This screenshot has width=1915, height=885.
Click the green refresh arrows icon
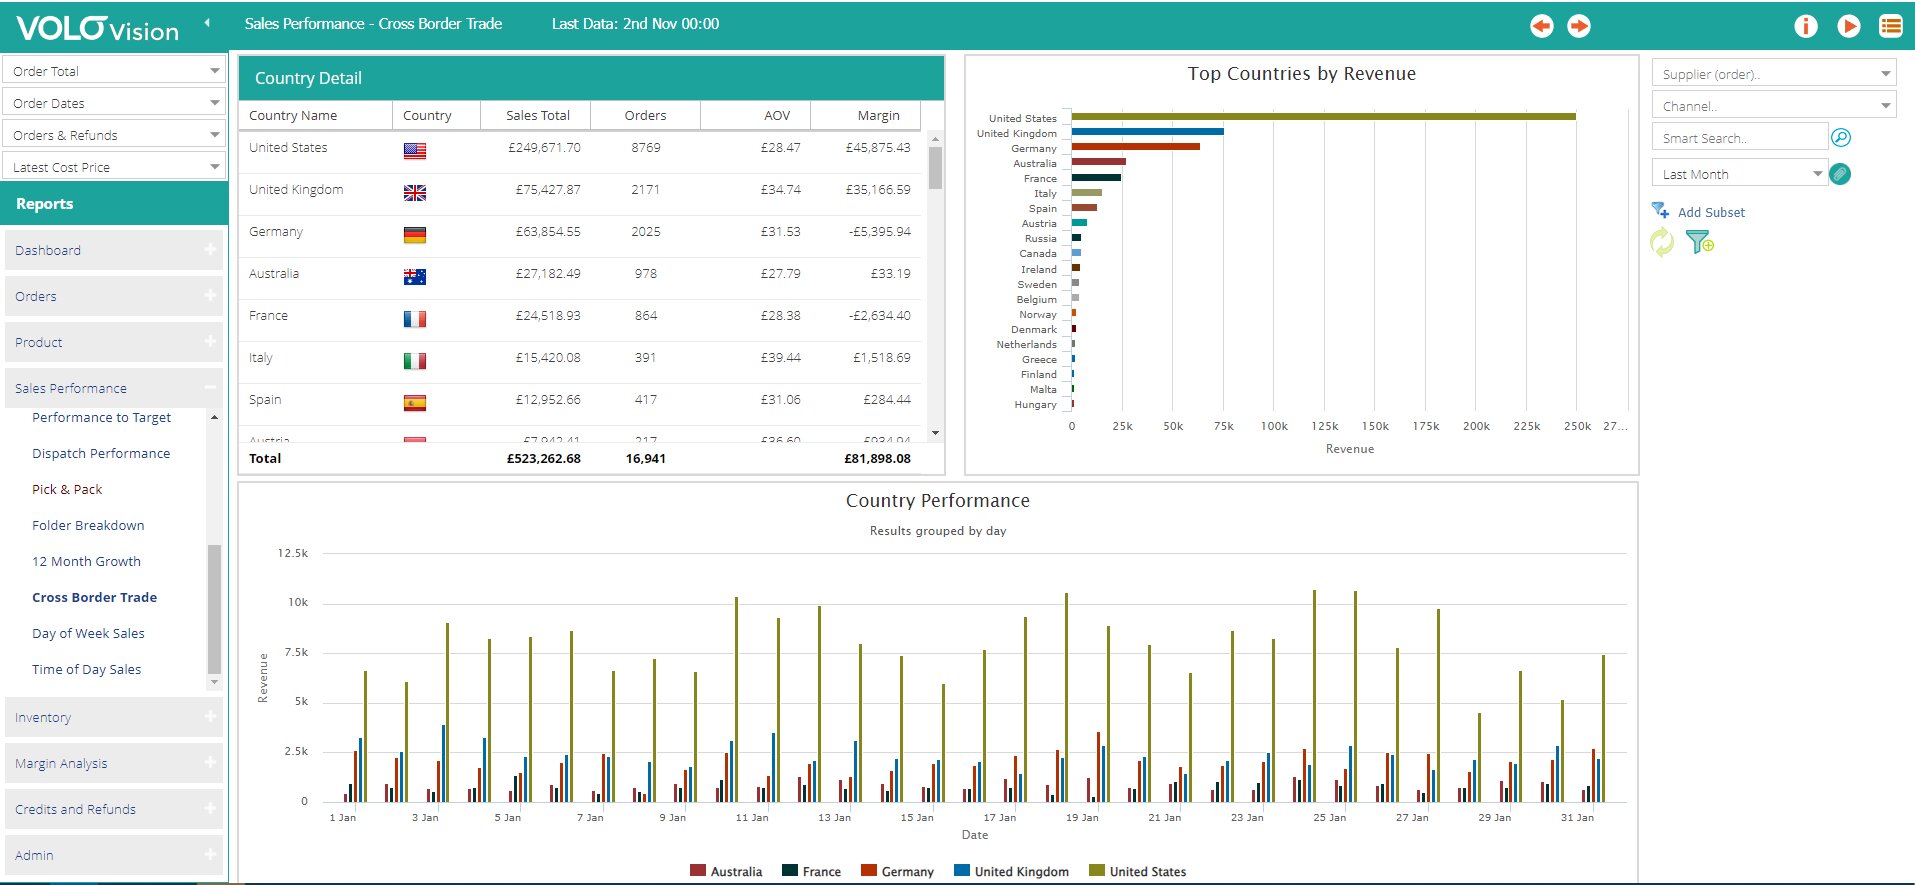click(1661, 242)
